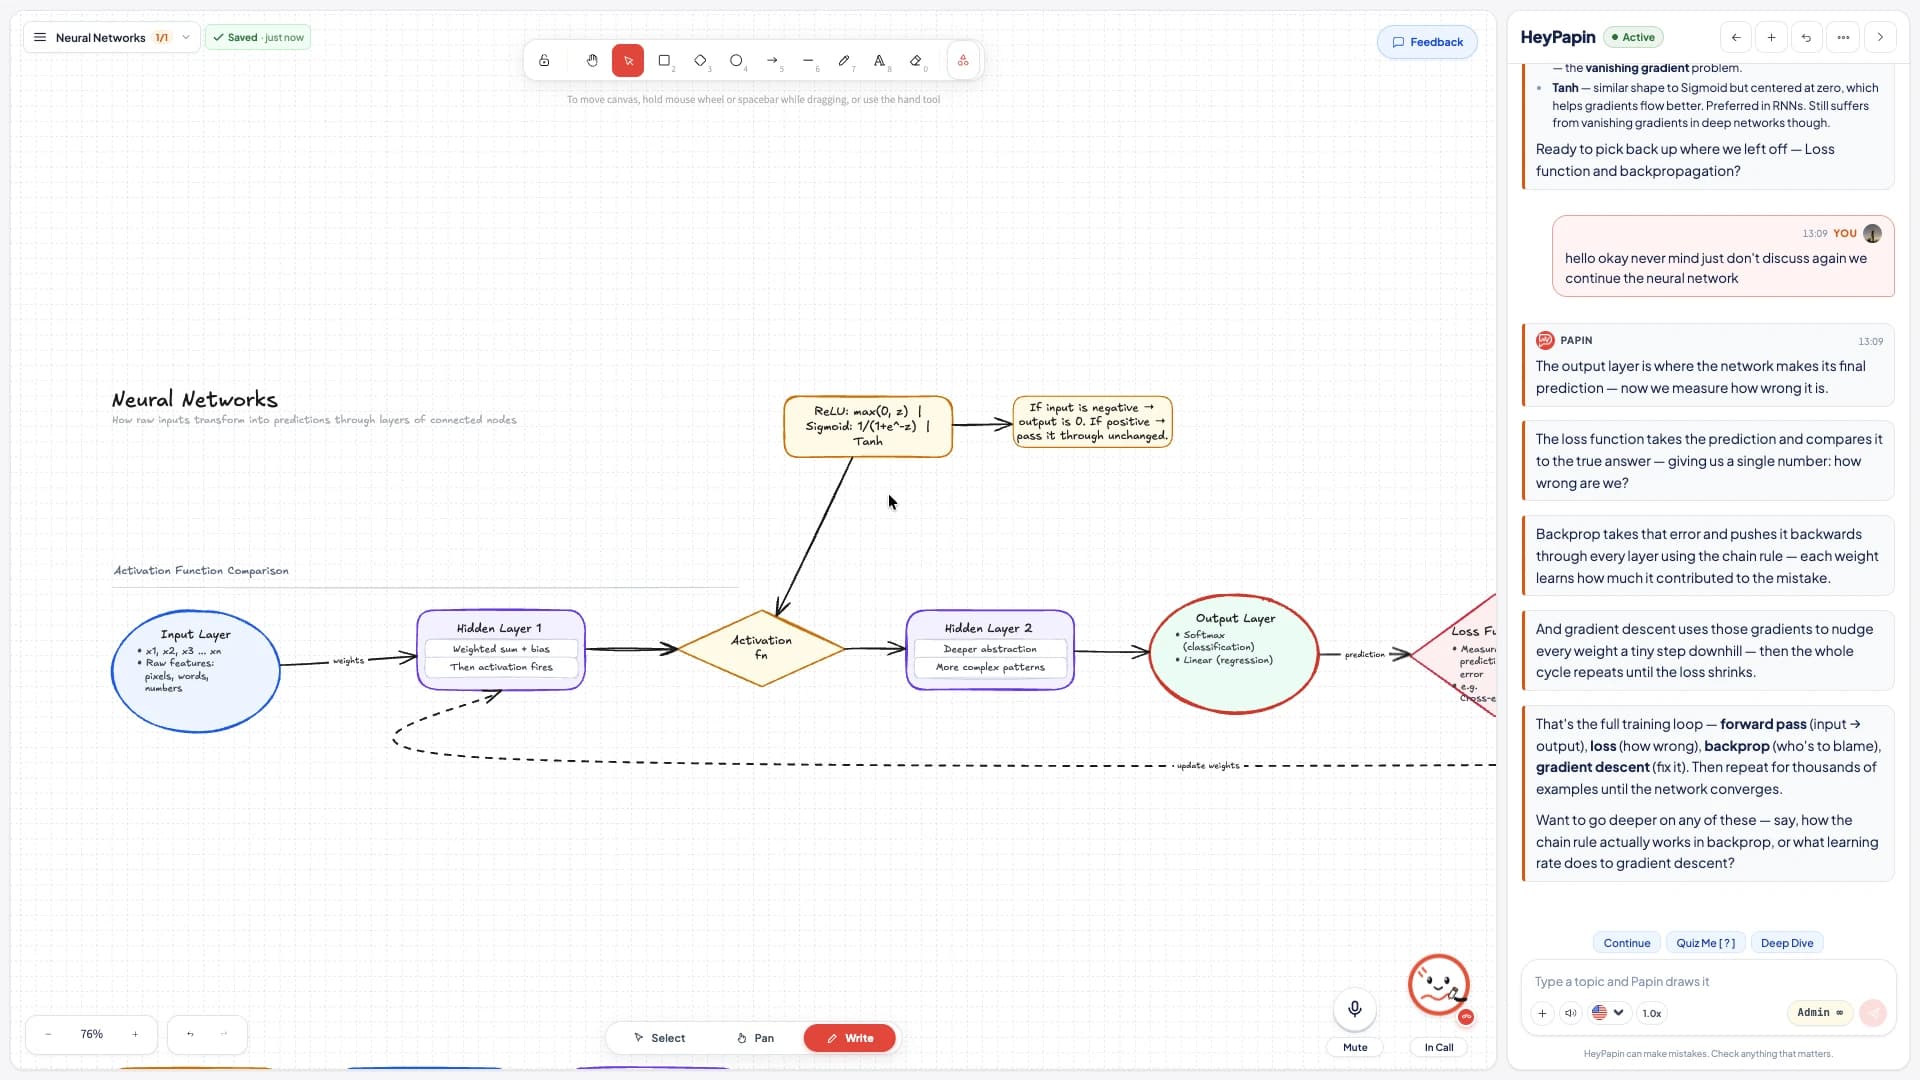This screenshot has height=1080, width=1920.
Task: Add attachment with plus in chat input
Action: [1542, 1013]
